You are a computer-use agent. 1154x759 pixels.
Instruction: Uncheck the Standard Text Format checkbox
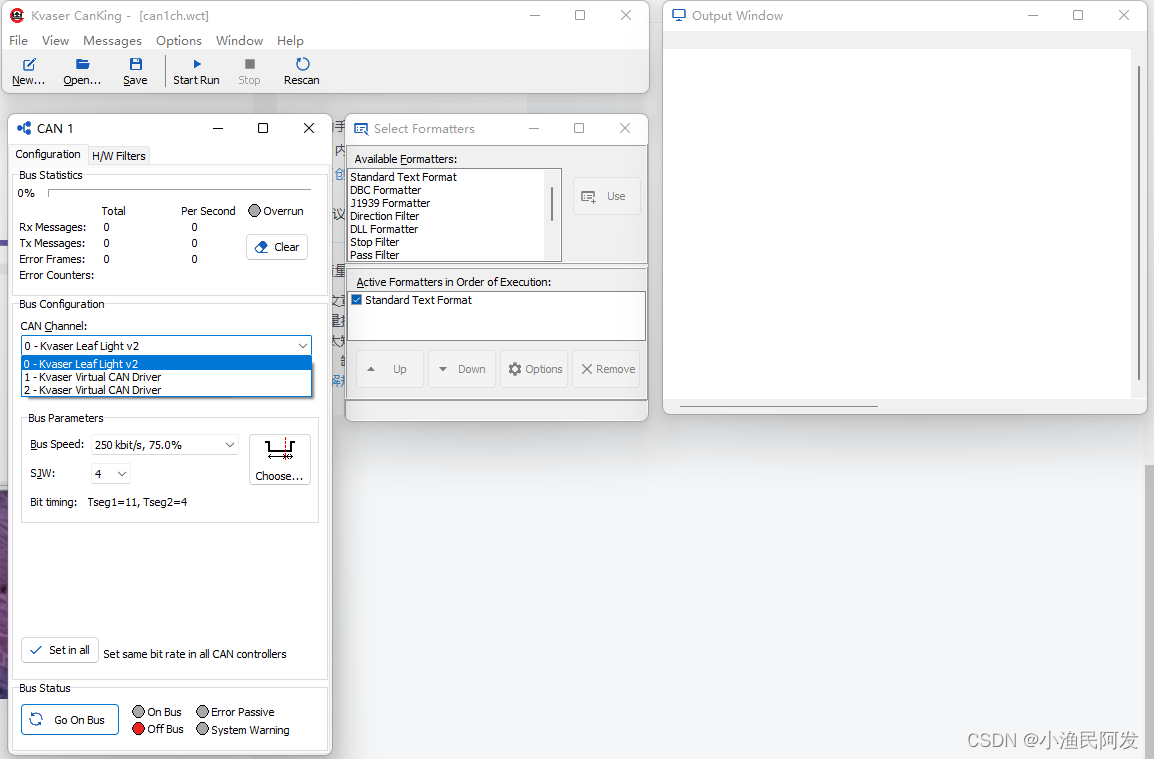[x=356, y=300]
